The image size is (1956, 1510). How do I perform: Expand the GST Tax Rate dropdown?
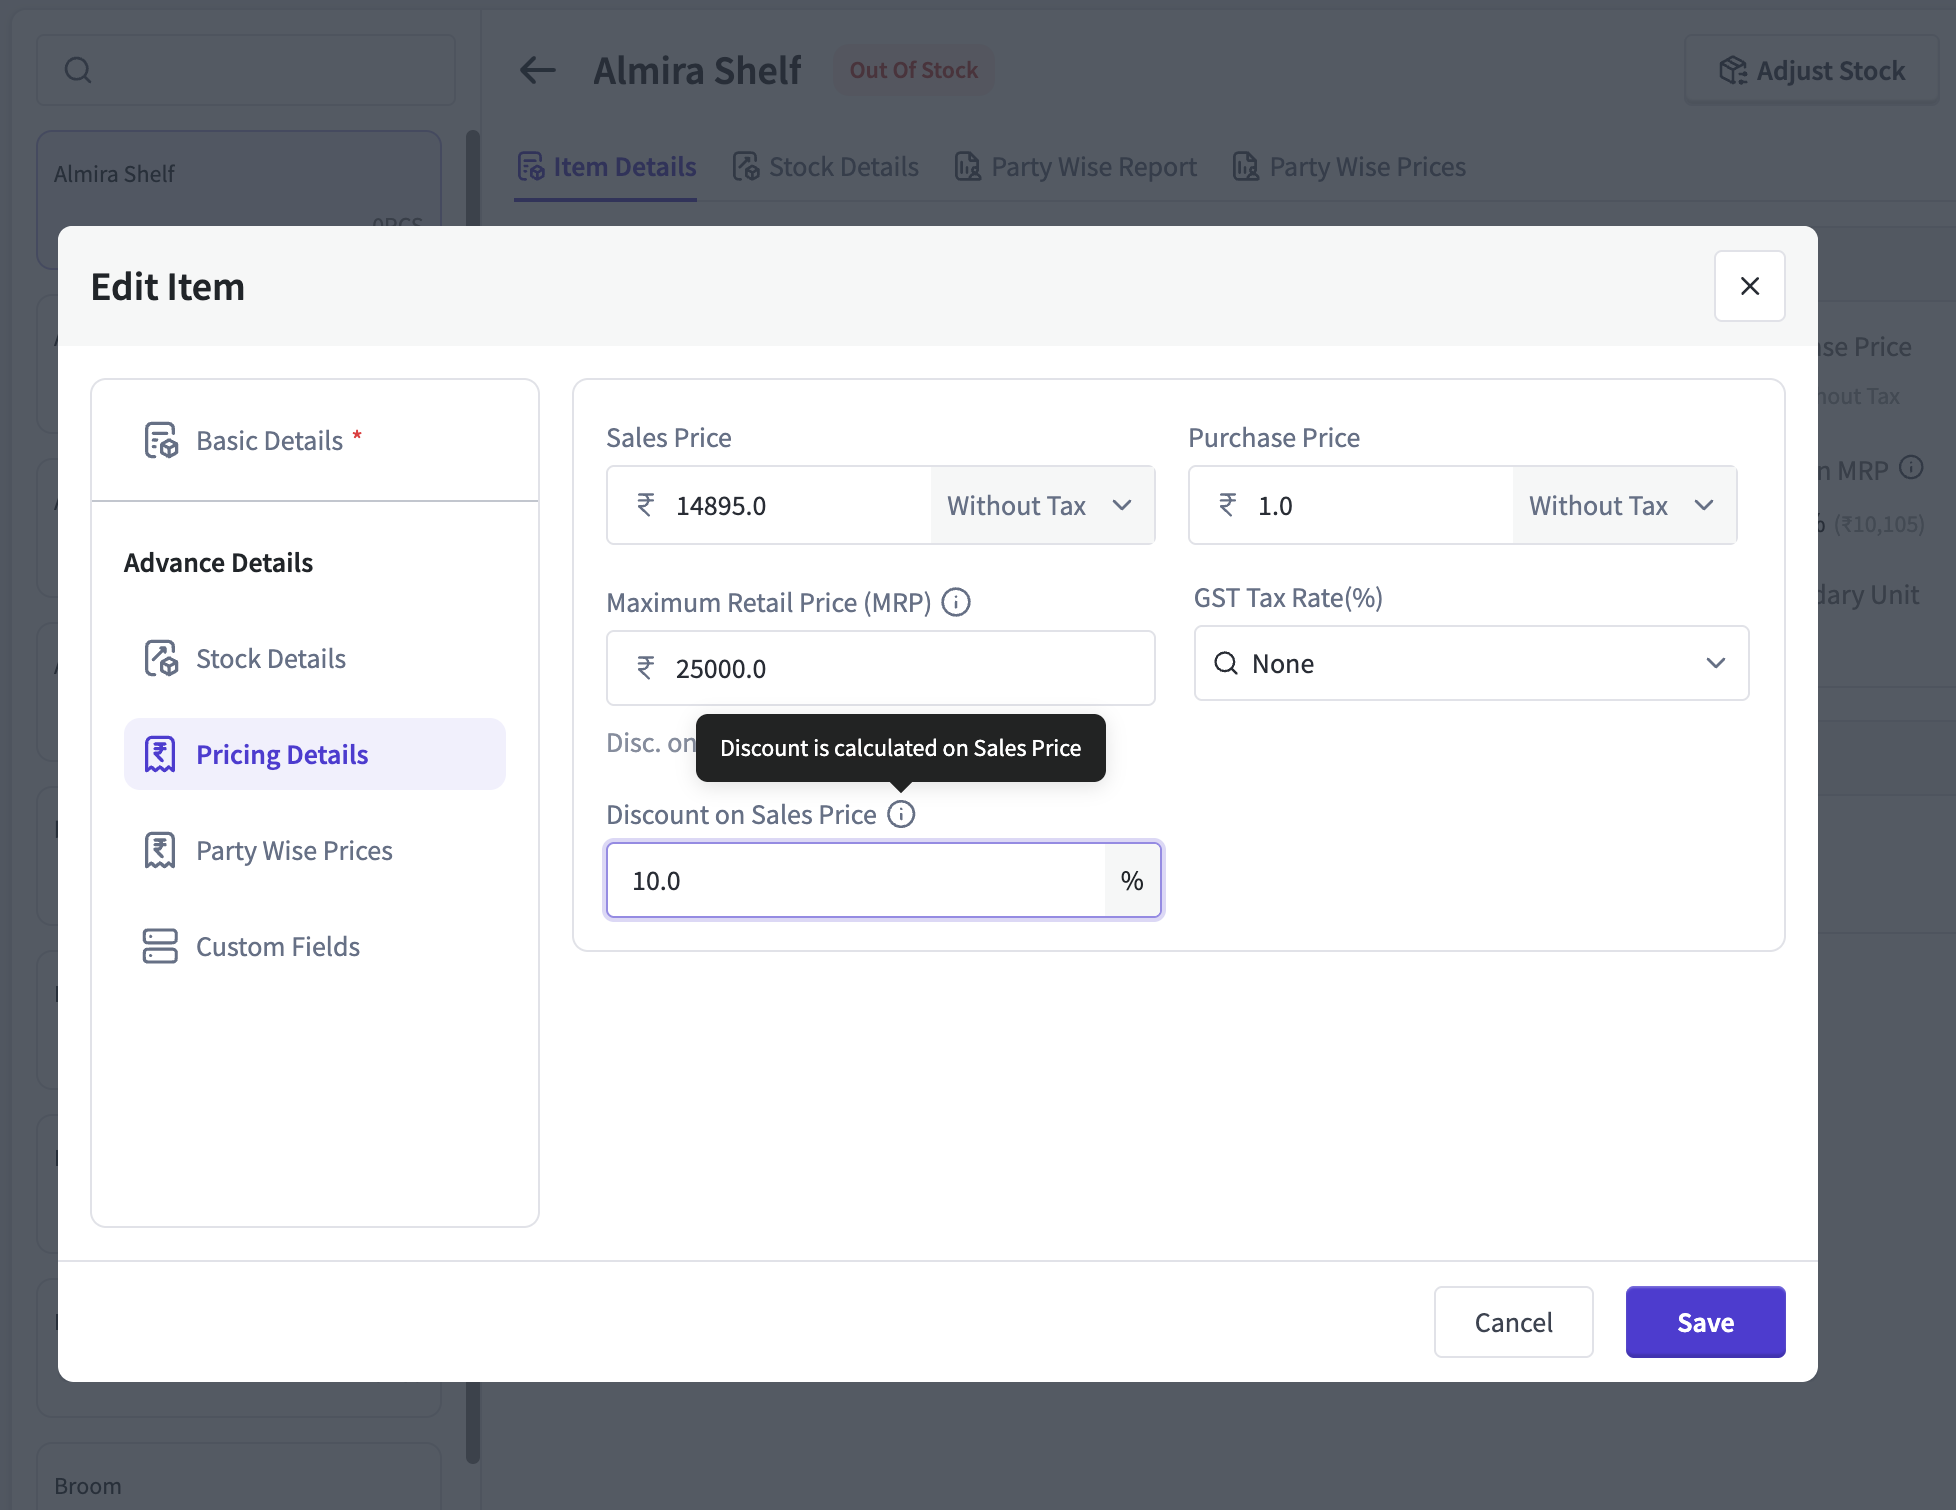pyautogui.click(x=1470, y=663)
